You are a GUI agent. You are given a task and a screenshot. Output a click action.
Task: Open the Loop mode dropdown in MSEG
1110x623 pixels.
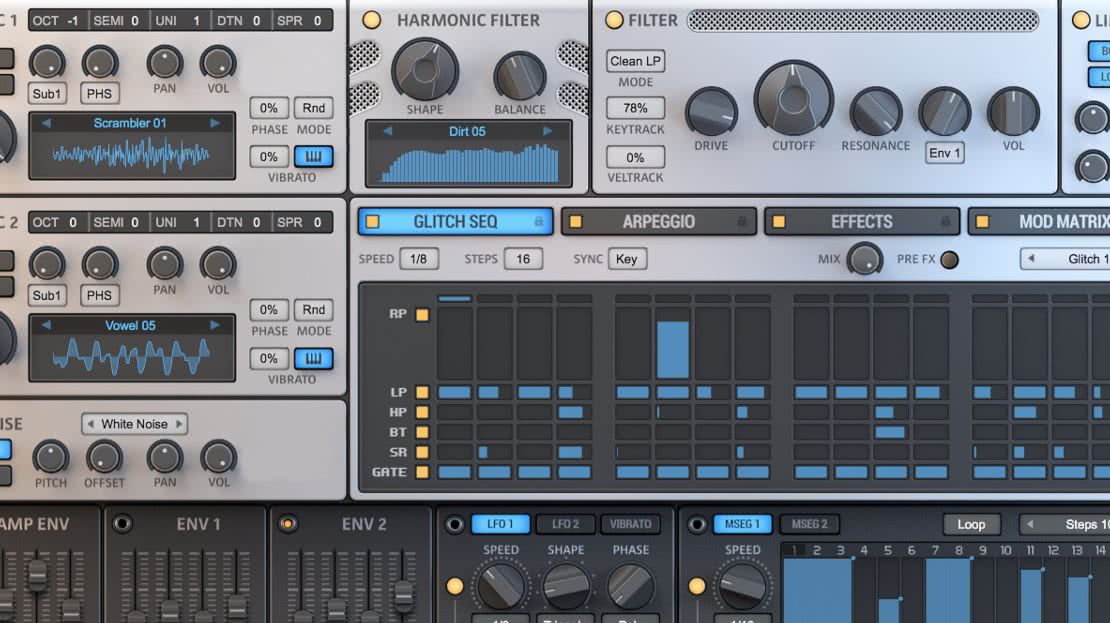(x=971, y=525)
